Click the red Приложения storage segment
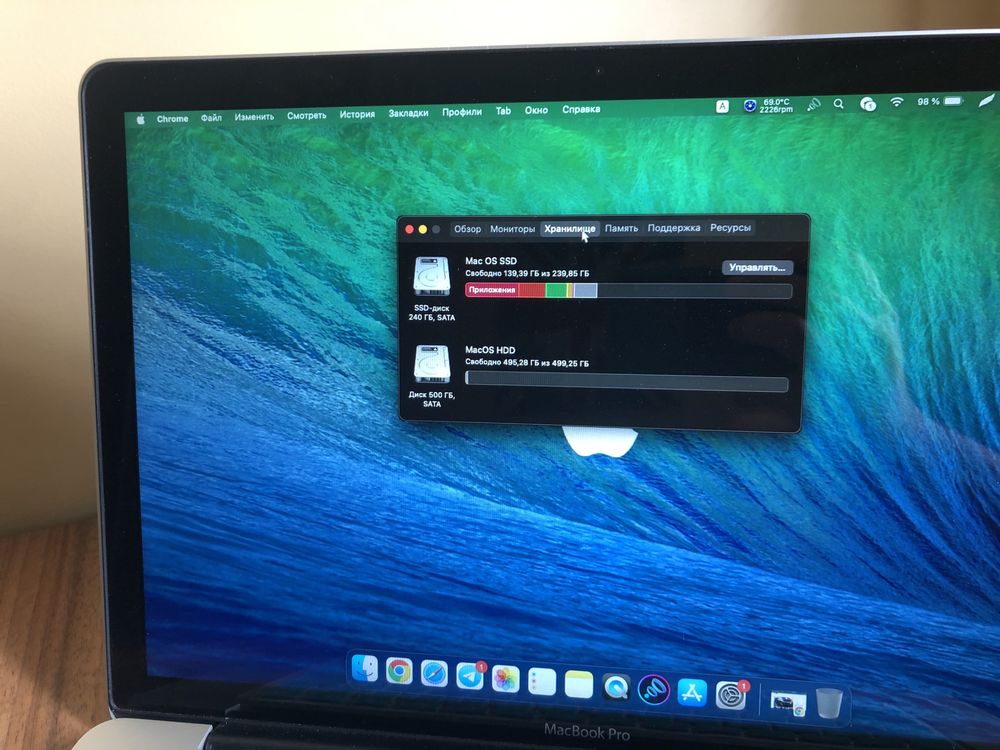 pyautogui.click(x=492, y=290)
